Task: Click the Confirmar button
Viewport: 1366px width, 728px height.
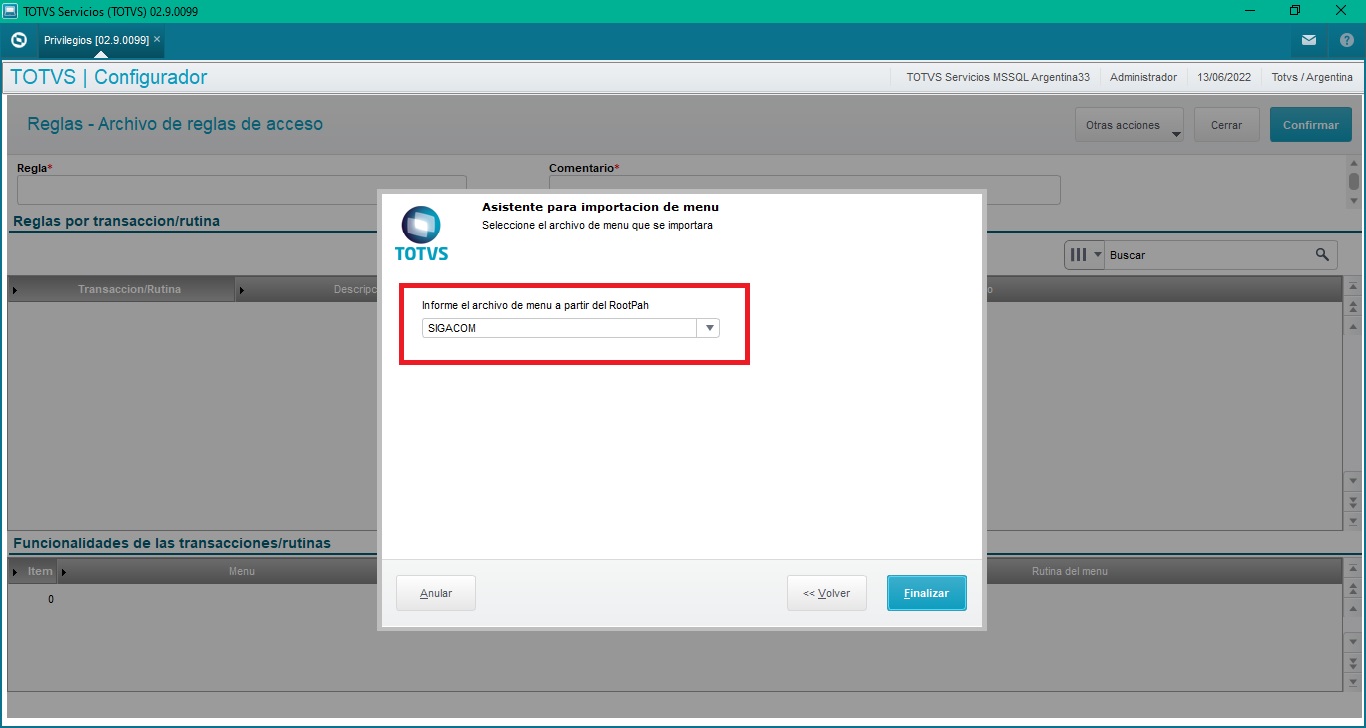Action: pyautogui.click(x=1310, y=125)
